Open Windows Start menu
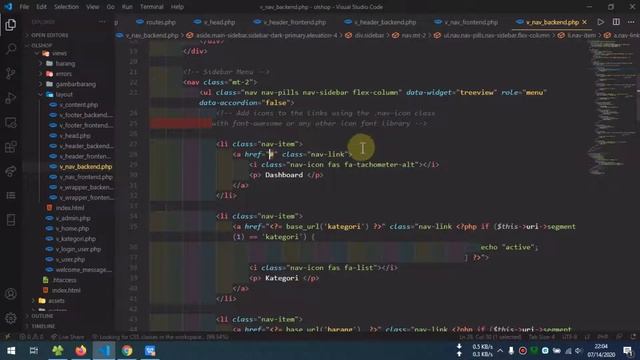Screen dimensions: 640x360 [x=11, y=351]
